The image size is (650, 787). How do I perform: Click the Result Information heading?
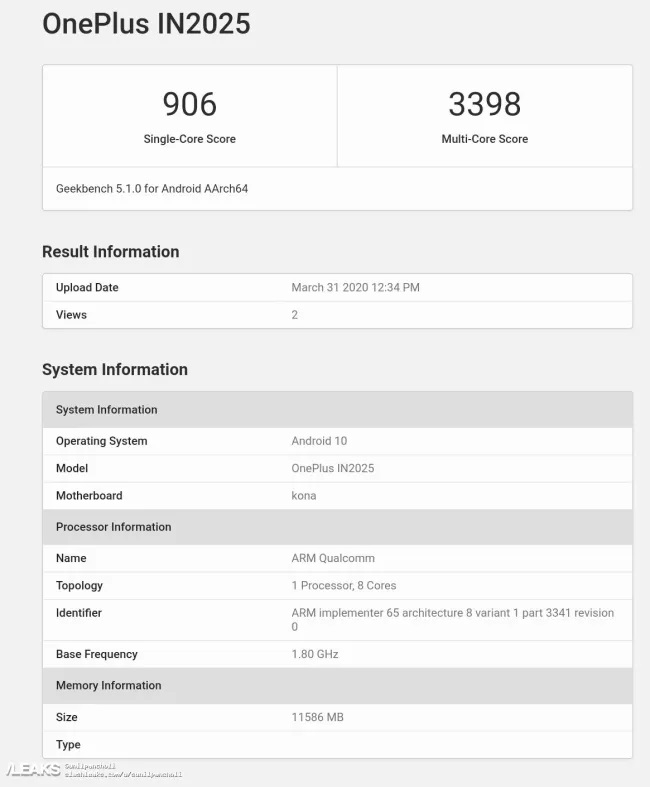click(x=110, y=251)
